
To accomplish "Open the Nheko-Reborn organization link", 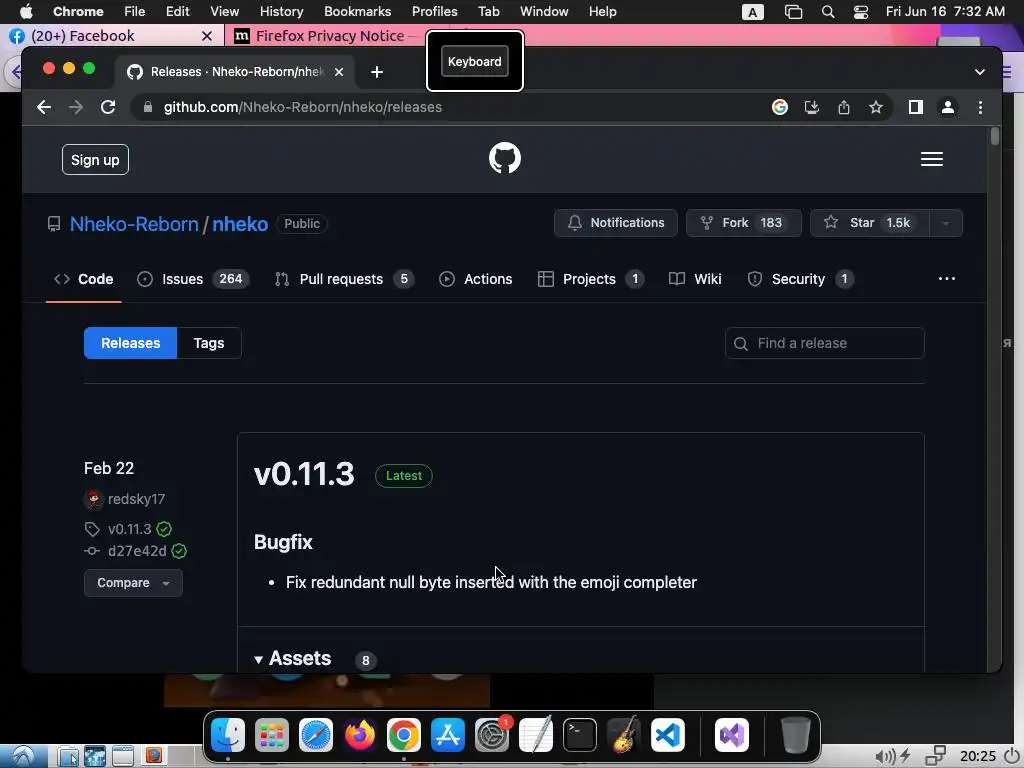I will 134,224.
